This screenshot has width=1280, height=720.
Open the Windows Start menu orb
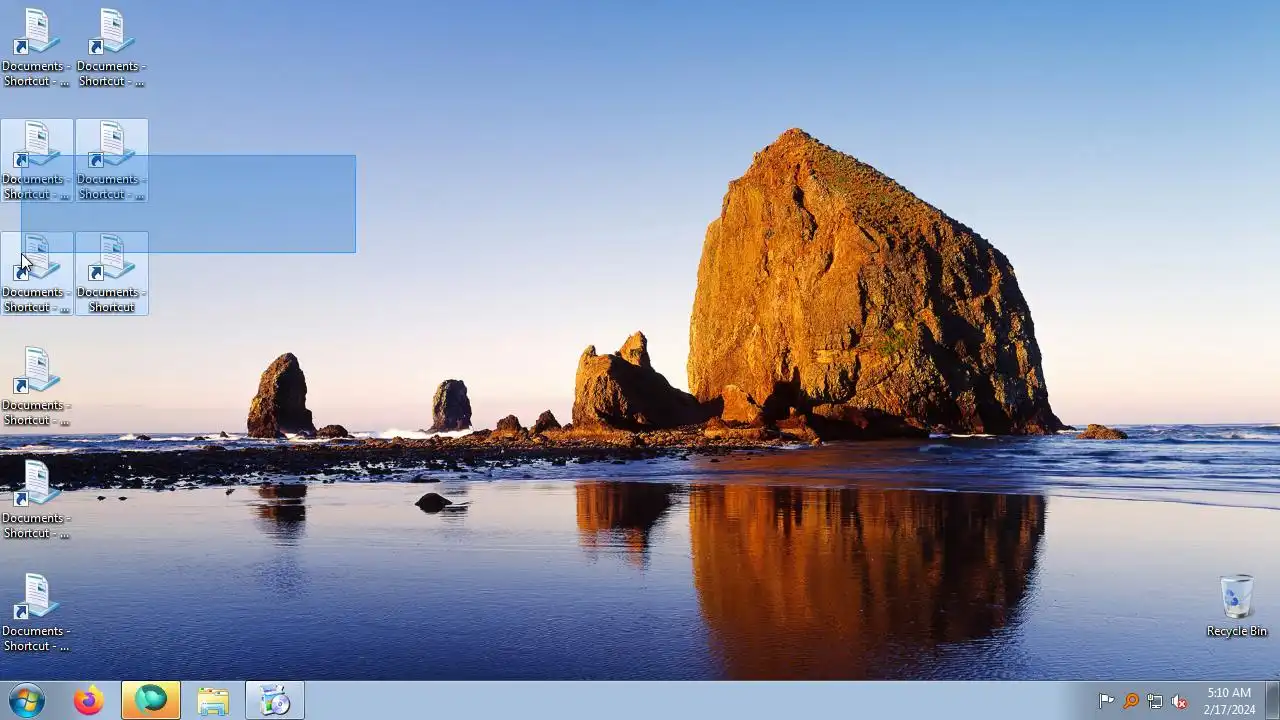(x=26, y=701)
